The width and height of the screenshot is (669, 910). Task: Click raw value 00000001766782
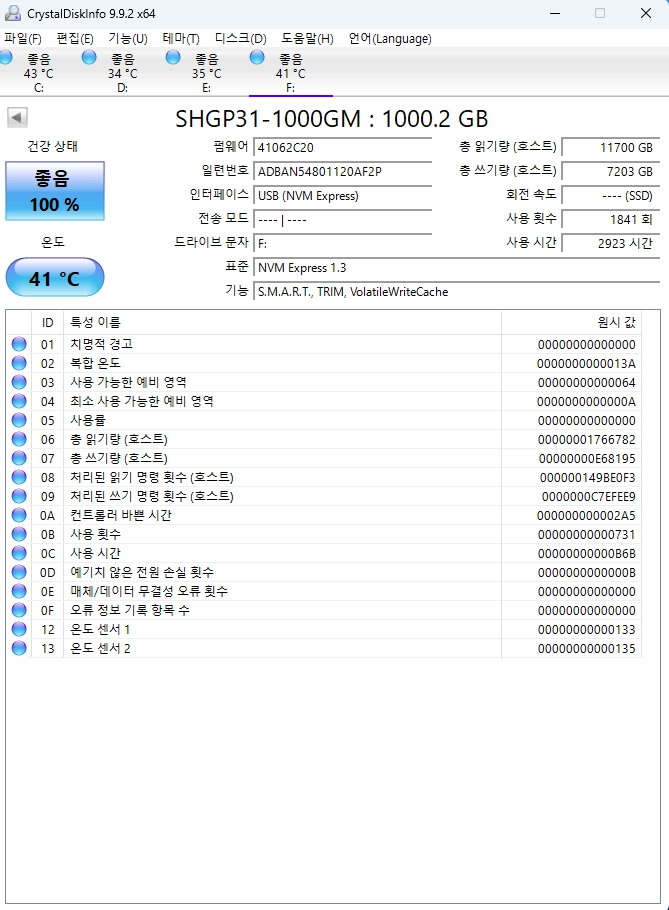[x=586, y=440]
